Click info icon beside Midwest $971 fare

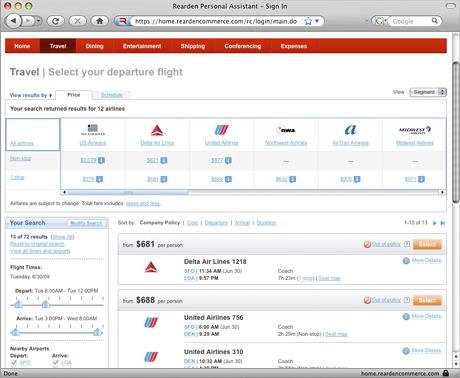pos(421,179)
